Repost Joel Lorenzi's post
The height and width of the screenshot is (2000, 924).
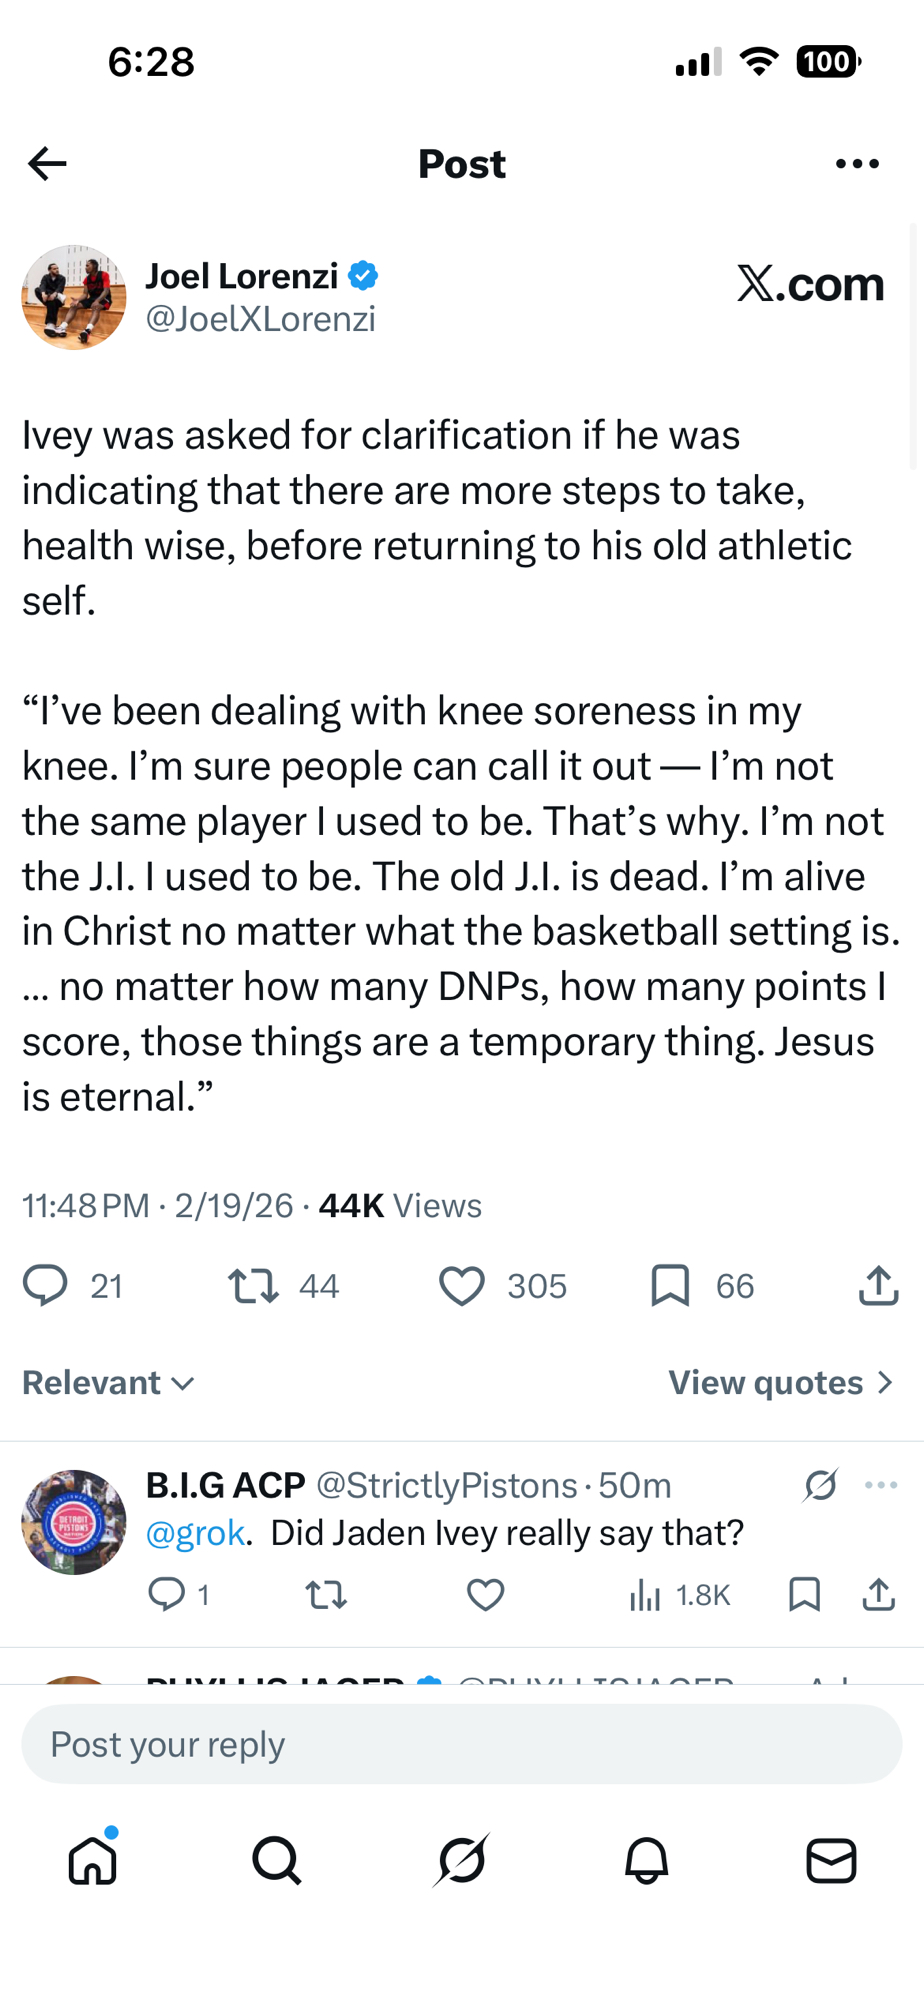click(x=253, y=1285)
